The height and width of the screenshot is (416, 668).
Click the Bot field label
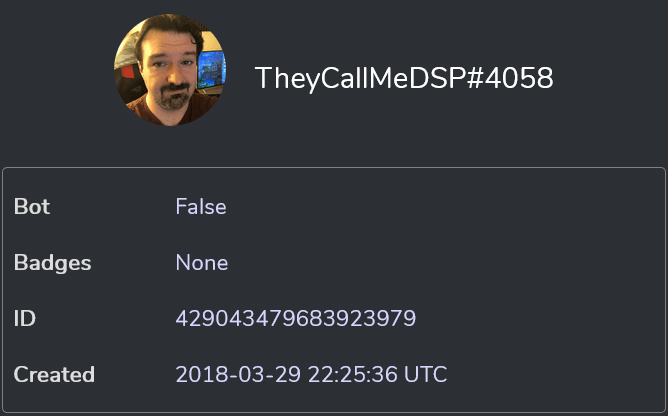click(x=32, y=207)
